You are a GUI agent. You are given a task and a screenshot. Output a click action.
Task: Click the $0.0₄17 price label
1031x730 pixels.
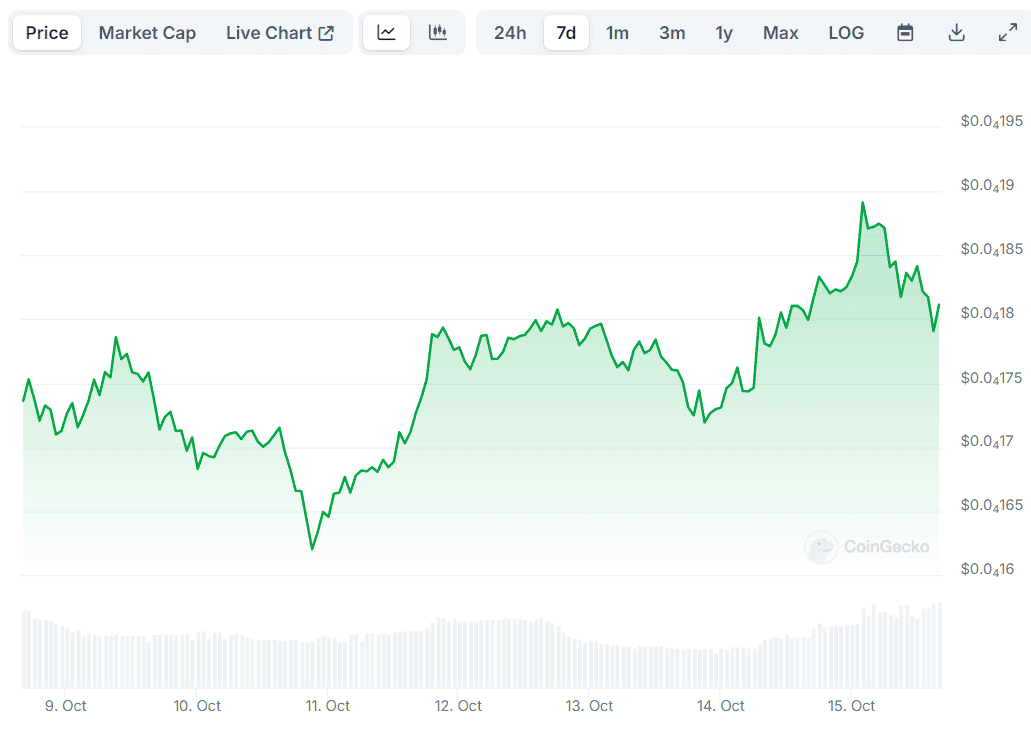(x=987, y=441)
